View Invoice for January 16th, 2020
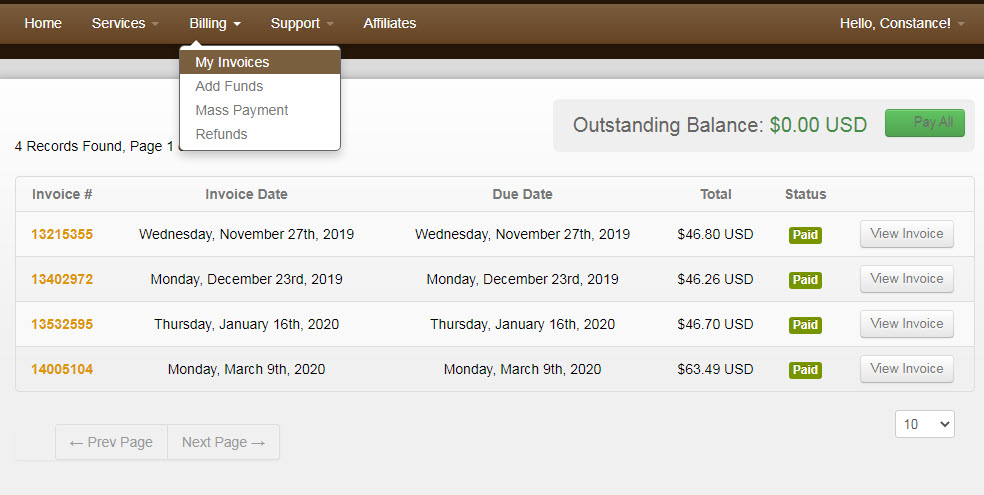This screenshot has width=984, height=495. click(x=907, y=324)
